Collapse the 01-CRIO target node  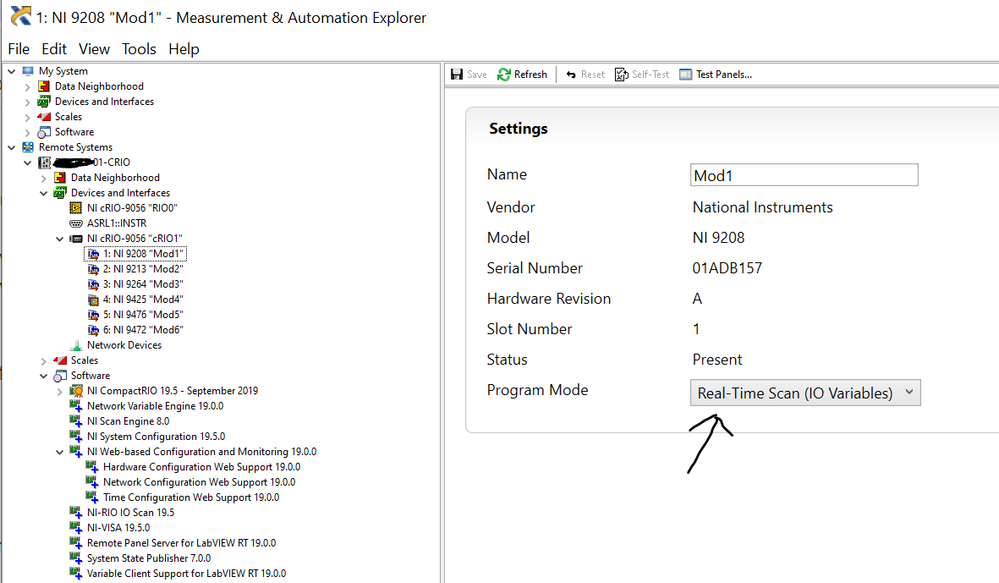(x=27, y=162)
